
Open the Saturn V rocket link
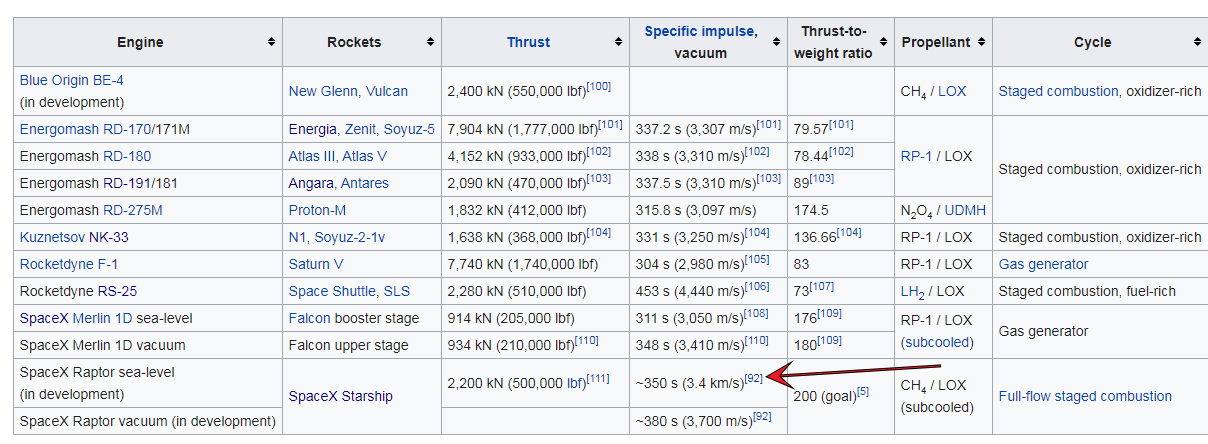(x=316, y=264)
